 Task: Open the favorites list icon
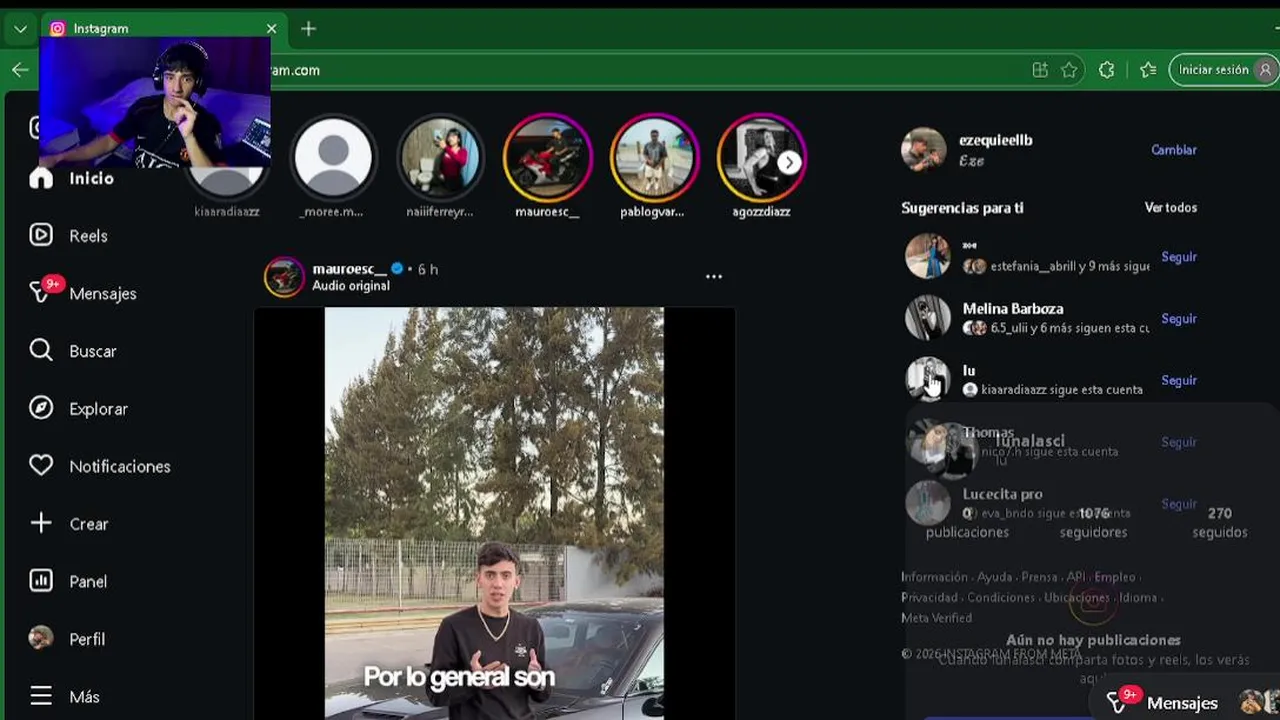pos(1148,70)
